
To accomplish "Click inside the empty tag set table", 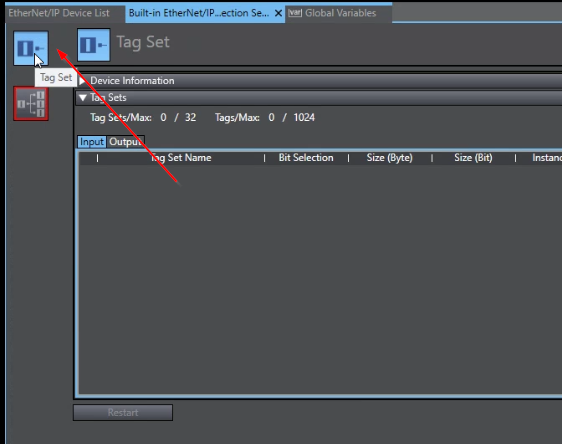I will [x=320, y=280].
